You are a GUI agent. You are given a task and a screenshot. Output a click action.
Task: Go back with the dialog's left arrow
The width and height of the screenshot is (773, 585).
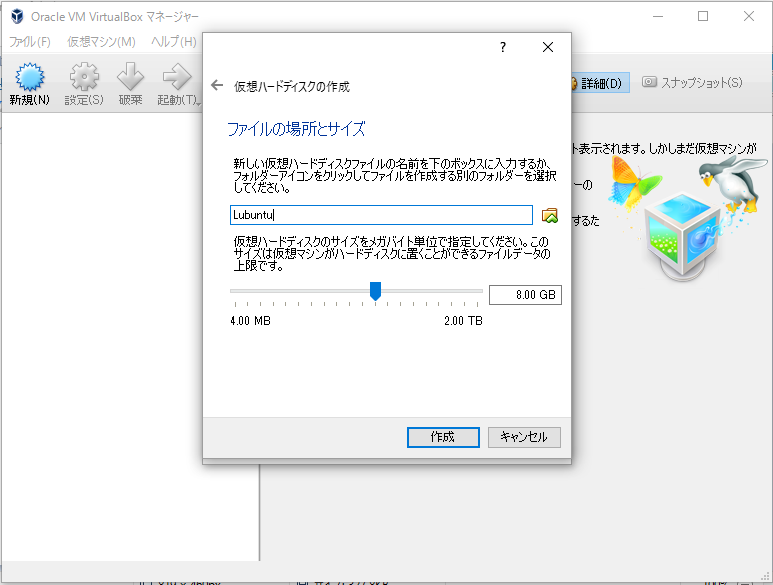(217, 85)
